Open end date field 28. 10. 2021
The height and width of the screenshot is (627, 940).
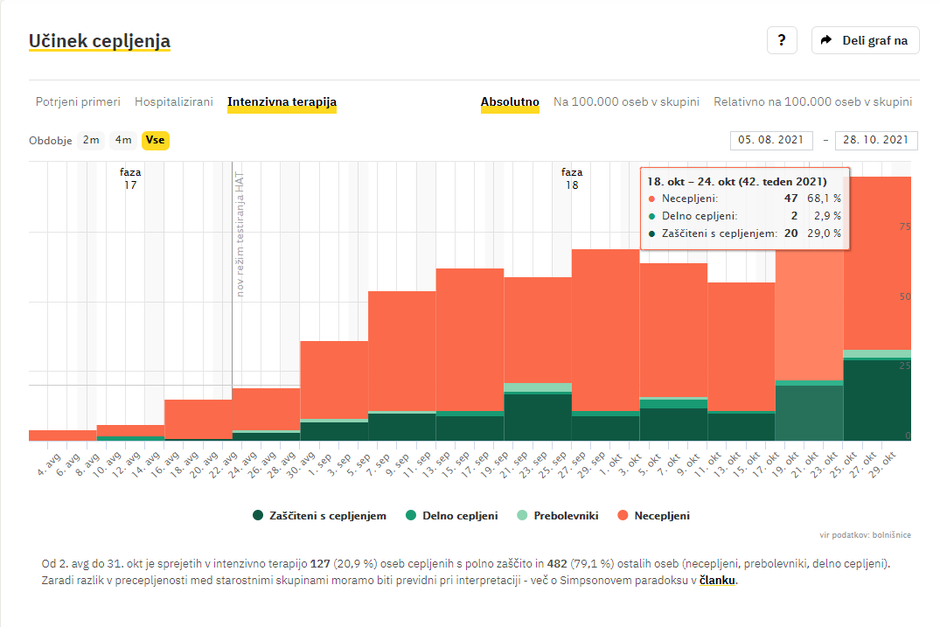point(876,141)
